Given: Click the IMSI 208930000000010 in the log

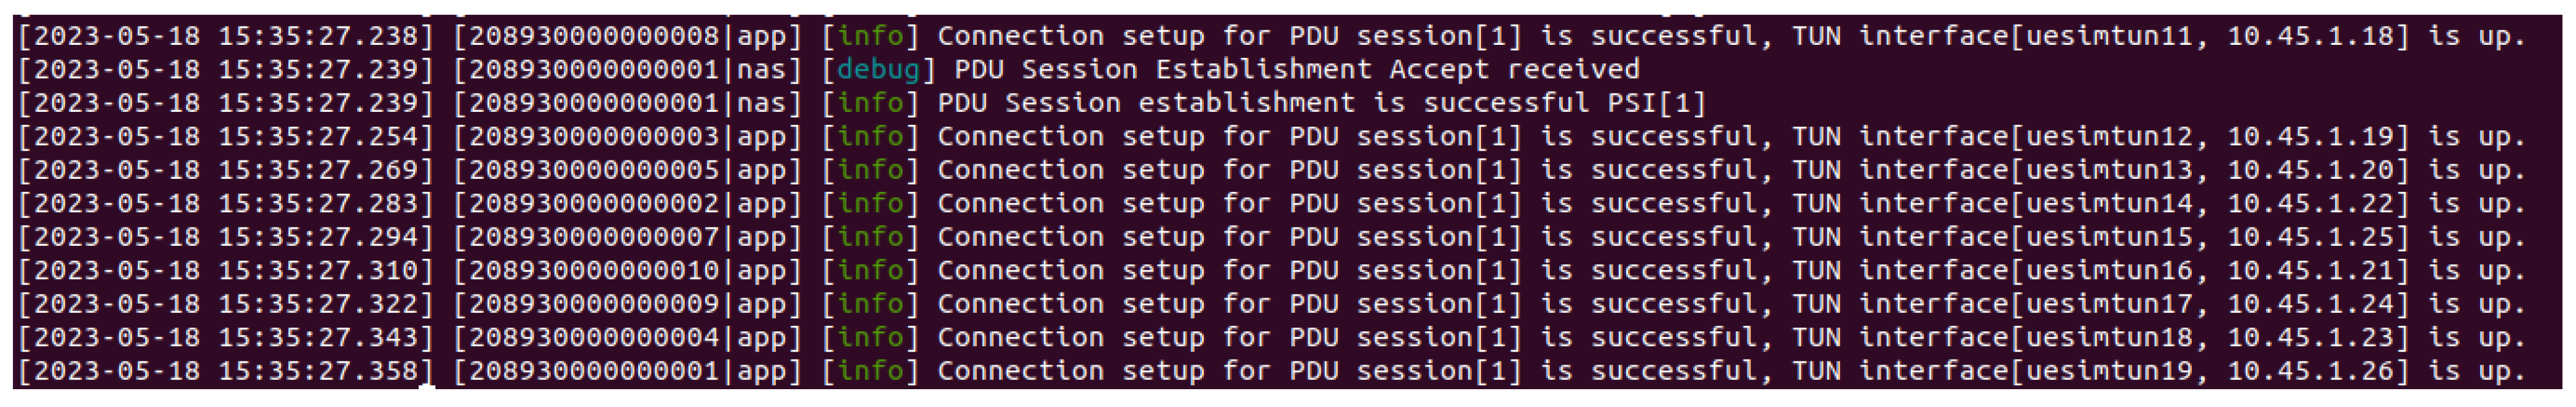Looking at the screenshot, I should click(593, 271).
